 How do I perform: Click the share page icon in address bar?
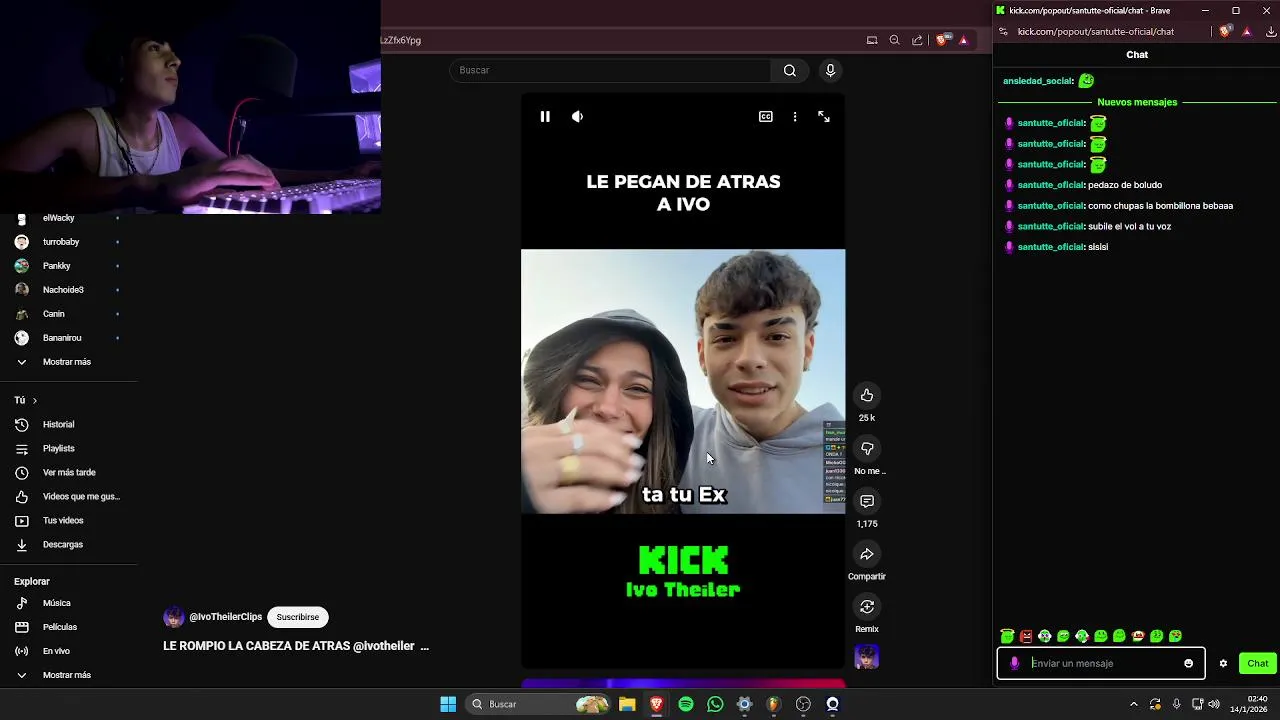(918, 40)
